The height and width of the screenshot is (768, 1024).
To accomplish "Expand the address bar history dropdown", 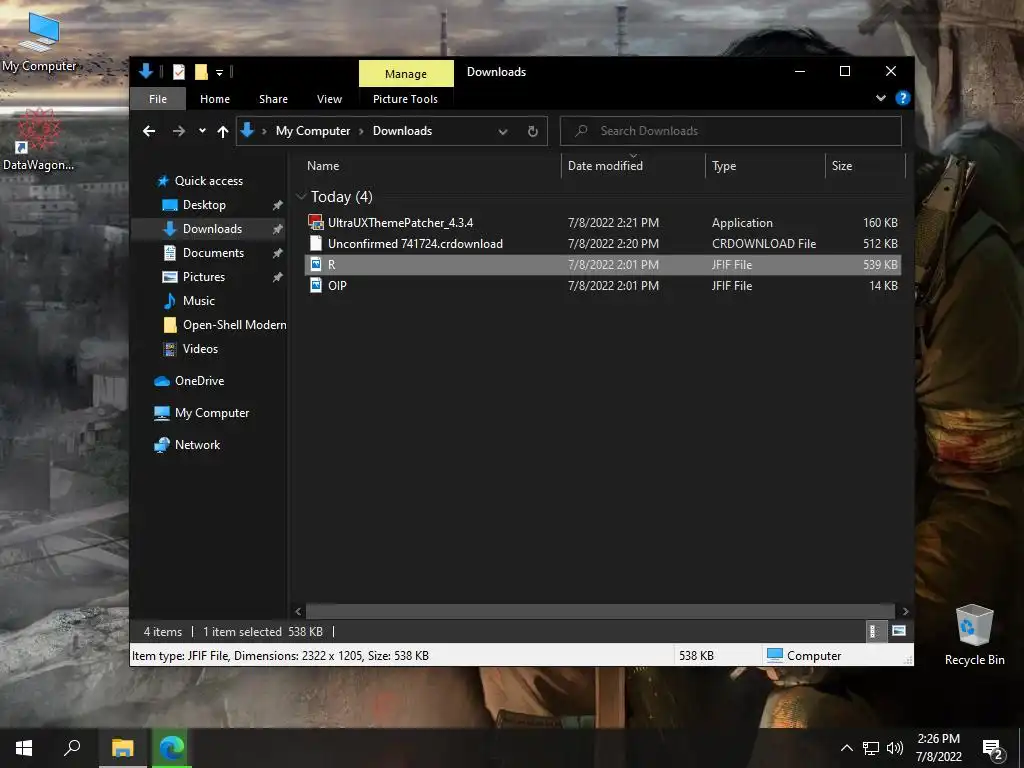I will (503, 131).
